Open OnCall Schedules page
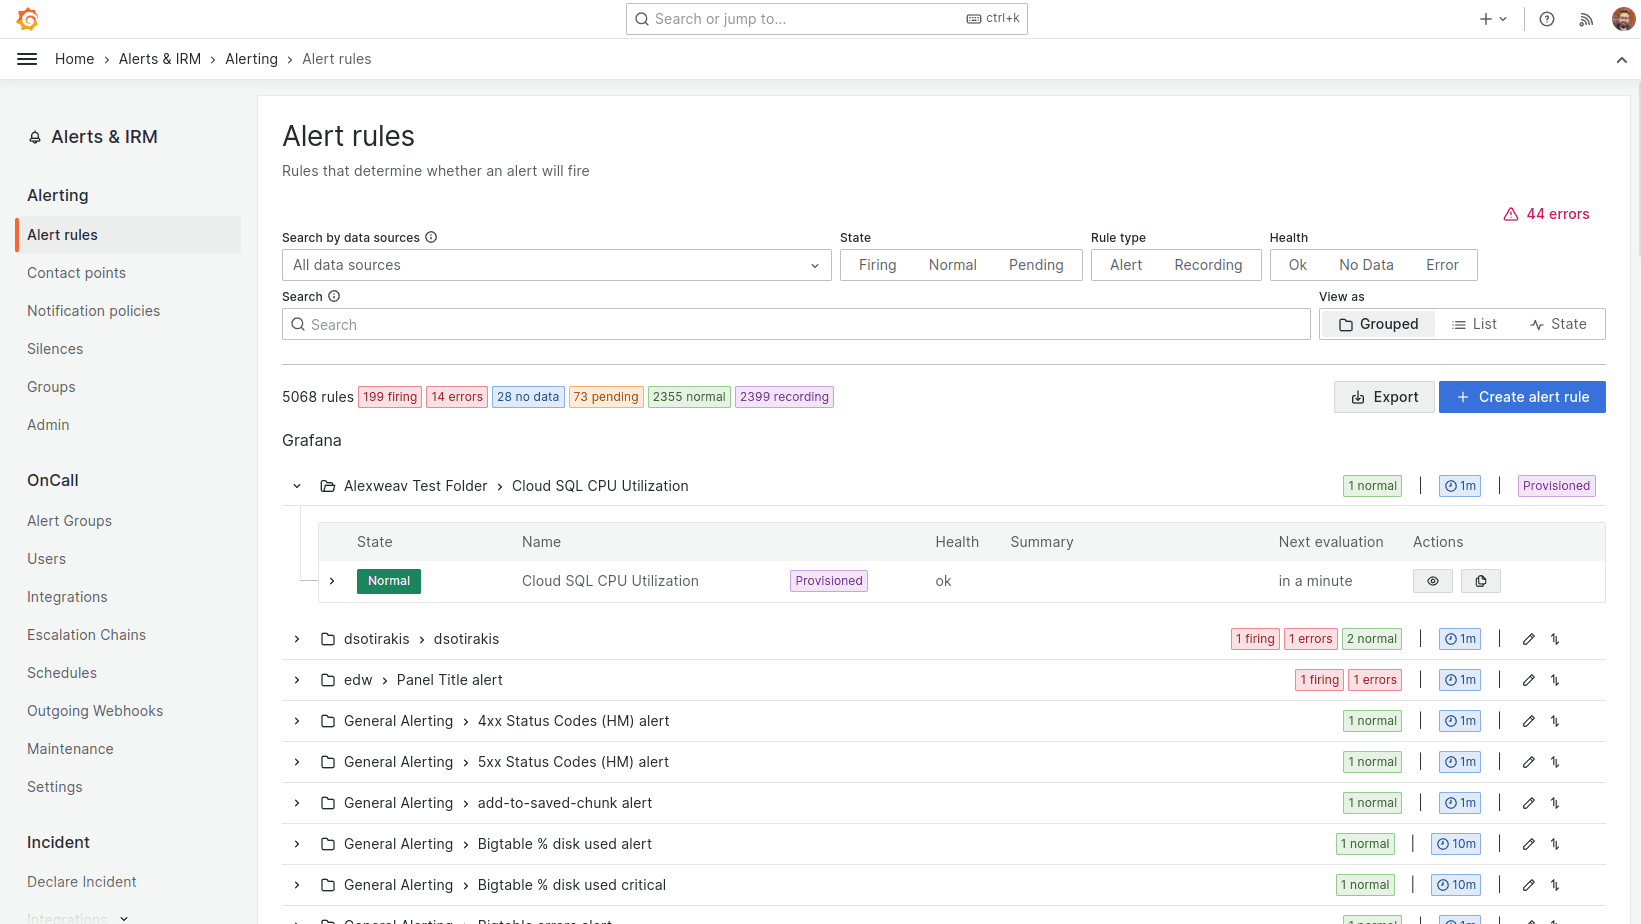1641x924 pixels. 62,673
